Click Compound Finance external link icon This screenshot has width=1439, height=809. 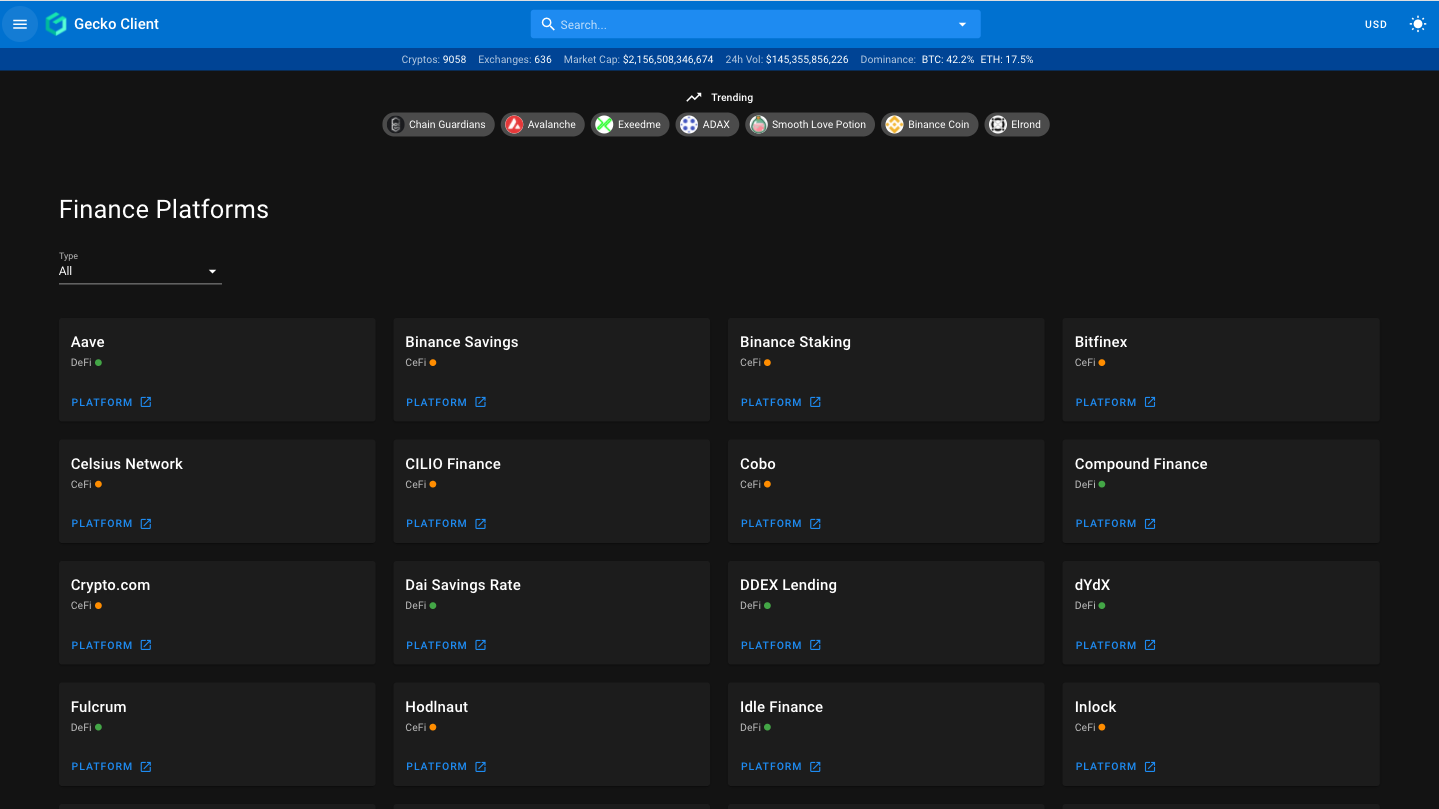[1150, 524]
